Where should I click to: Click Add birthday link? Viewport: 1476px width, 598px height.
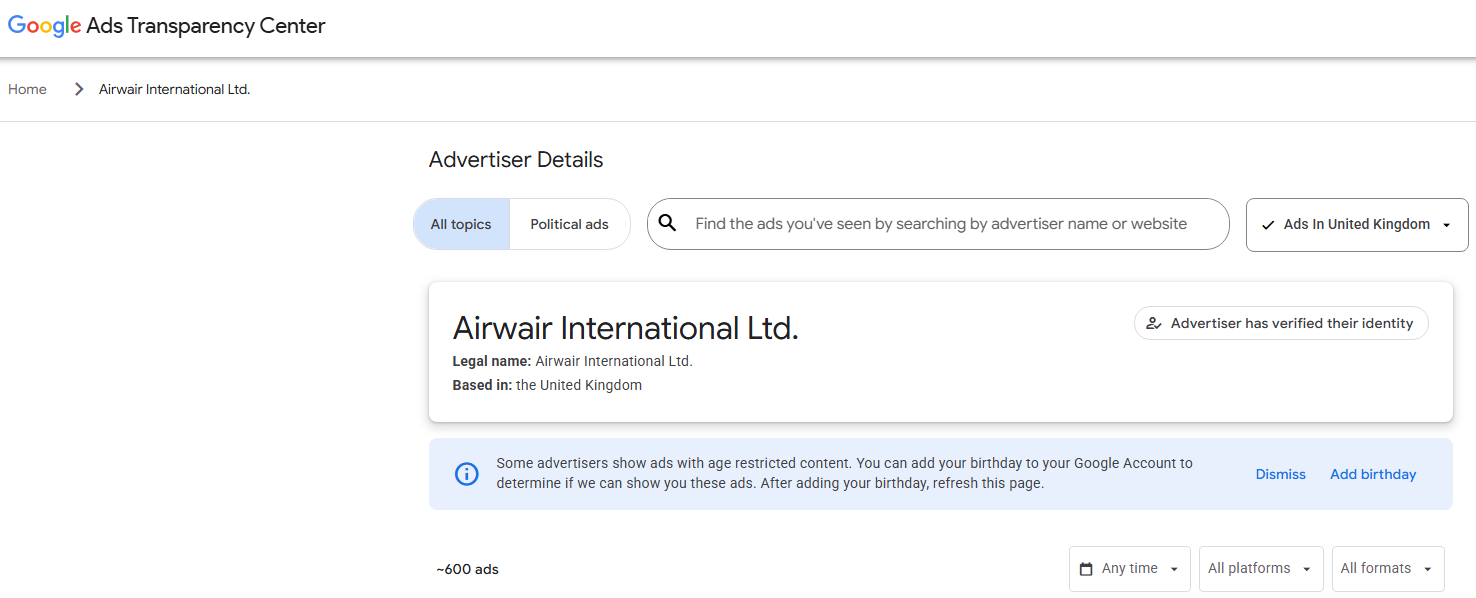point(1373,474)
